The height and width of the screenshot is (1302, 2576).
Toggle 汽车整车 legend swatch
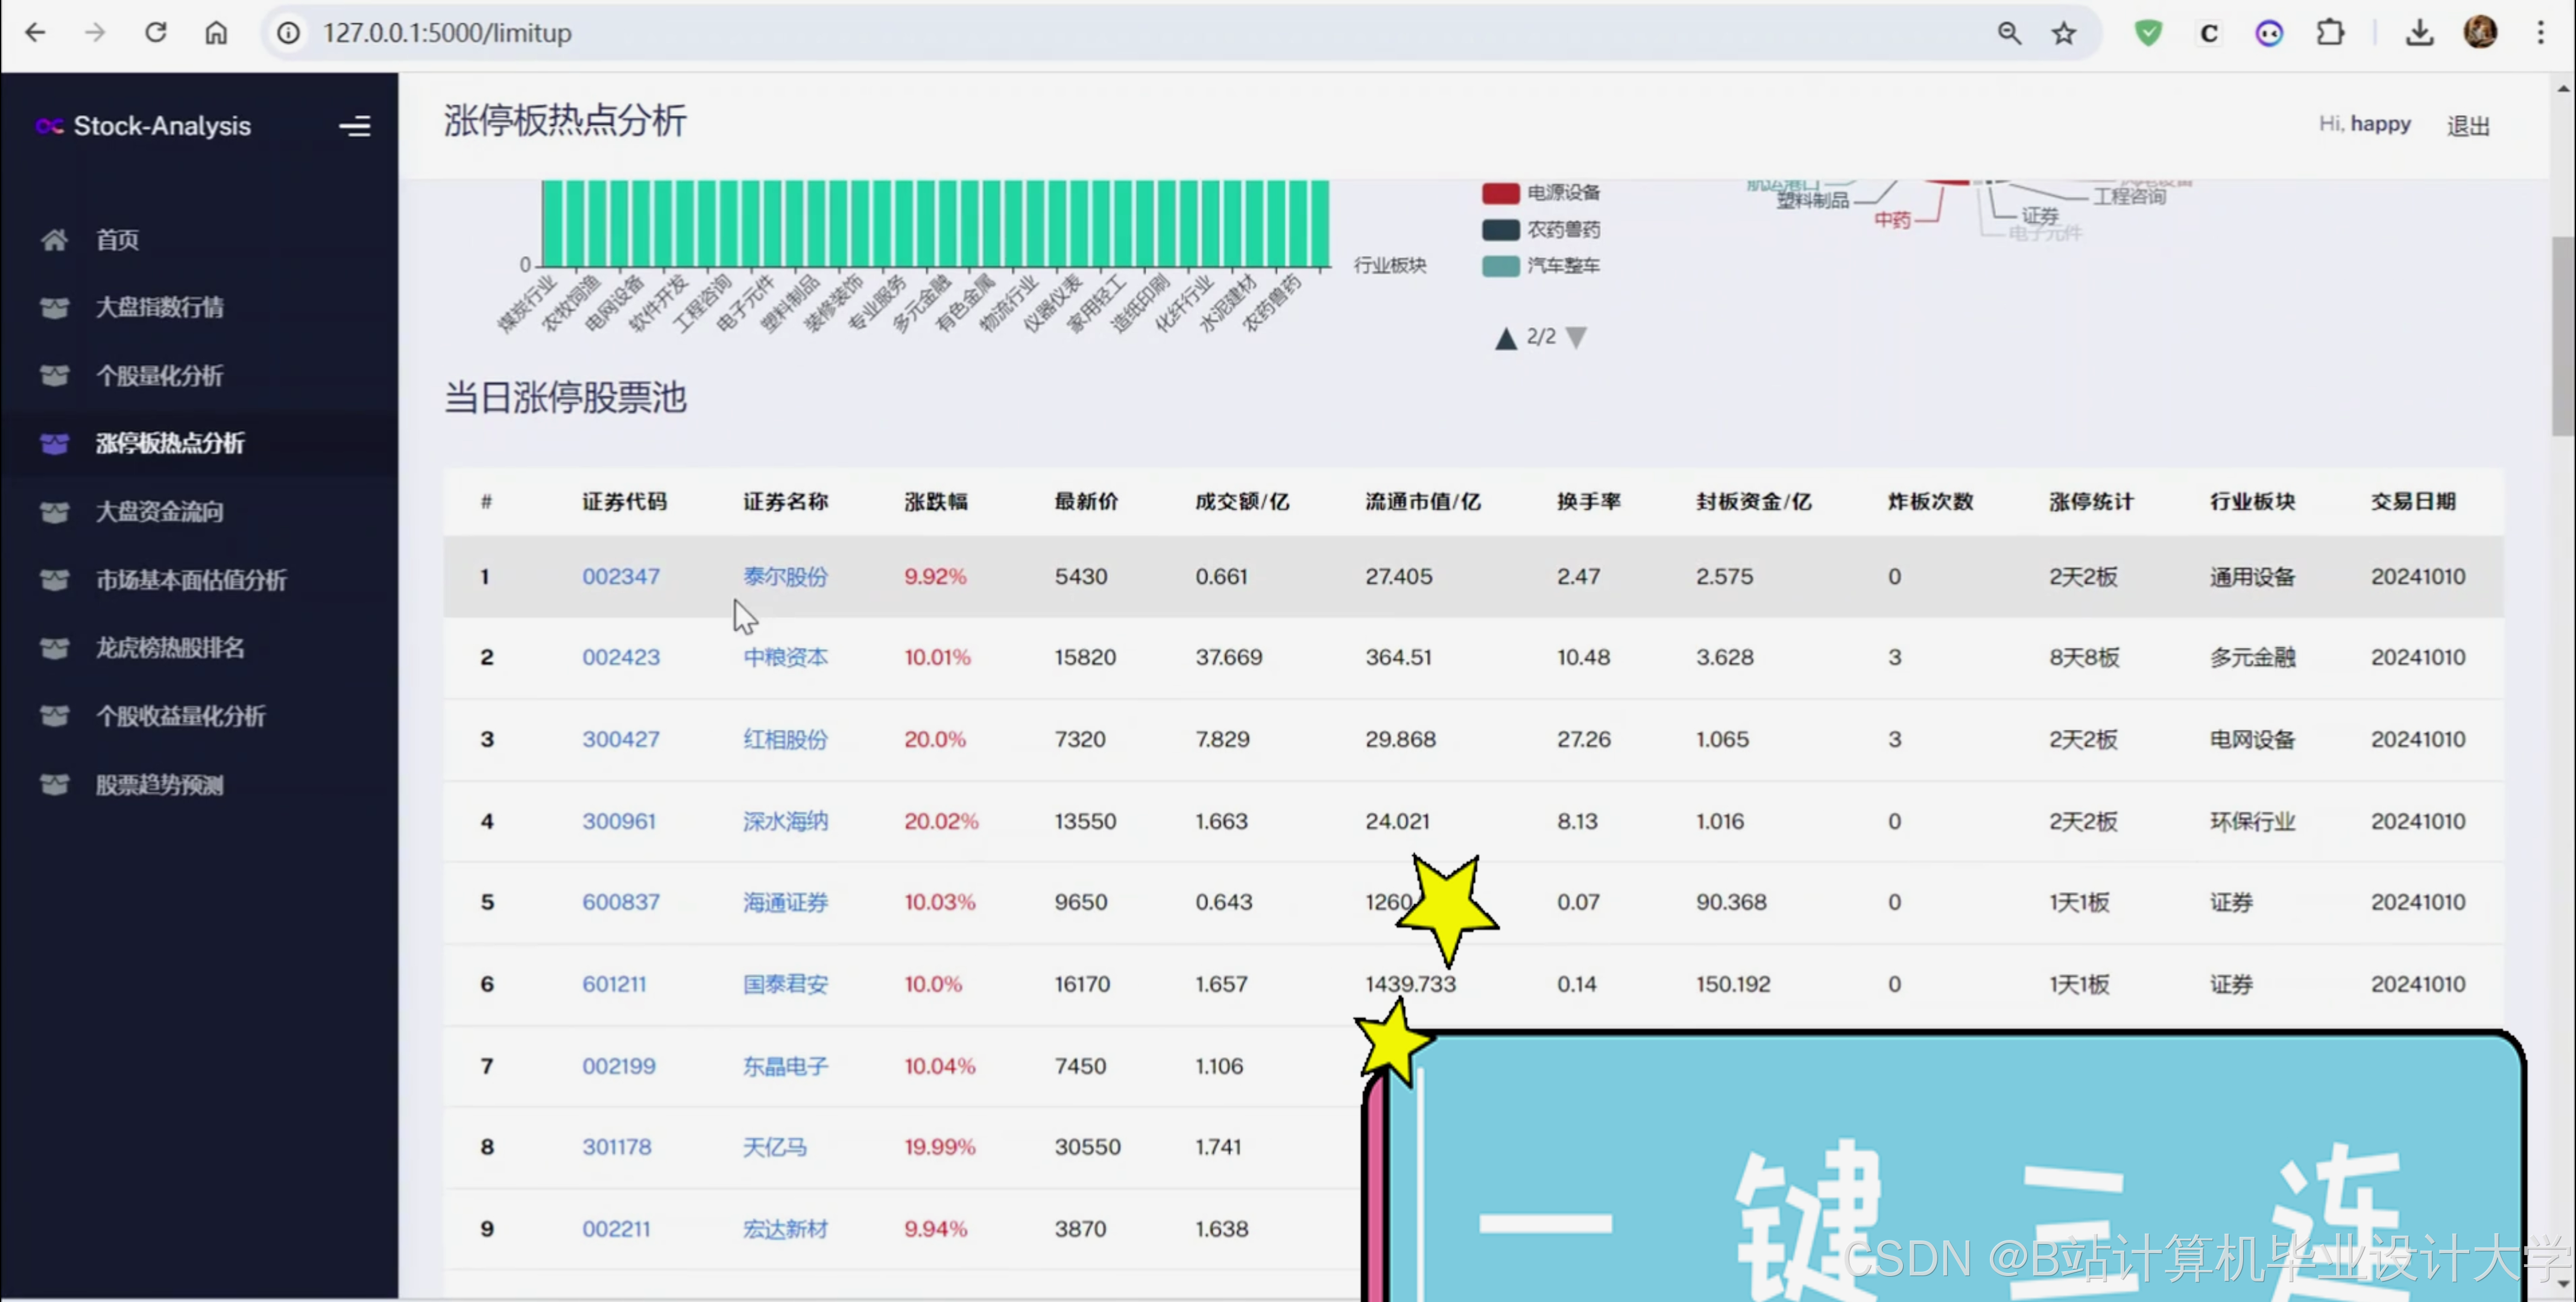tap(1500, 266)
